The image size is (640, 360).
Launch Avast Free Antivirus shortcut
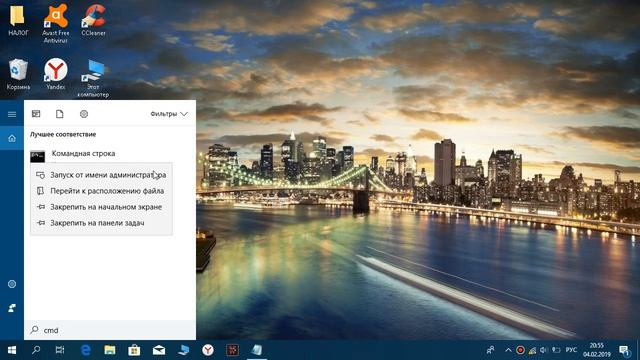click(x=56, y=23)
